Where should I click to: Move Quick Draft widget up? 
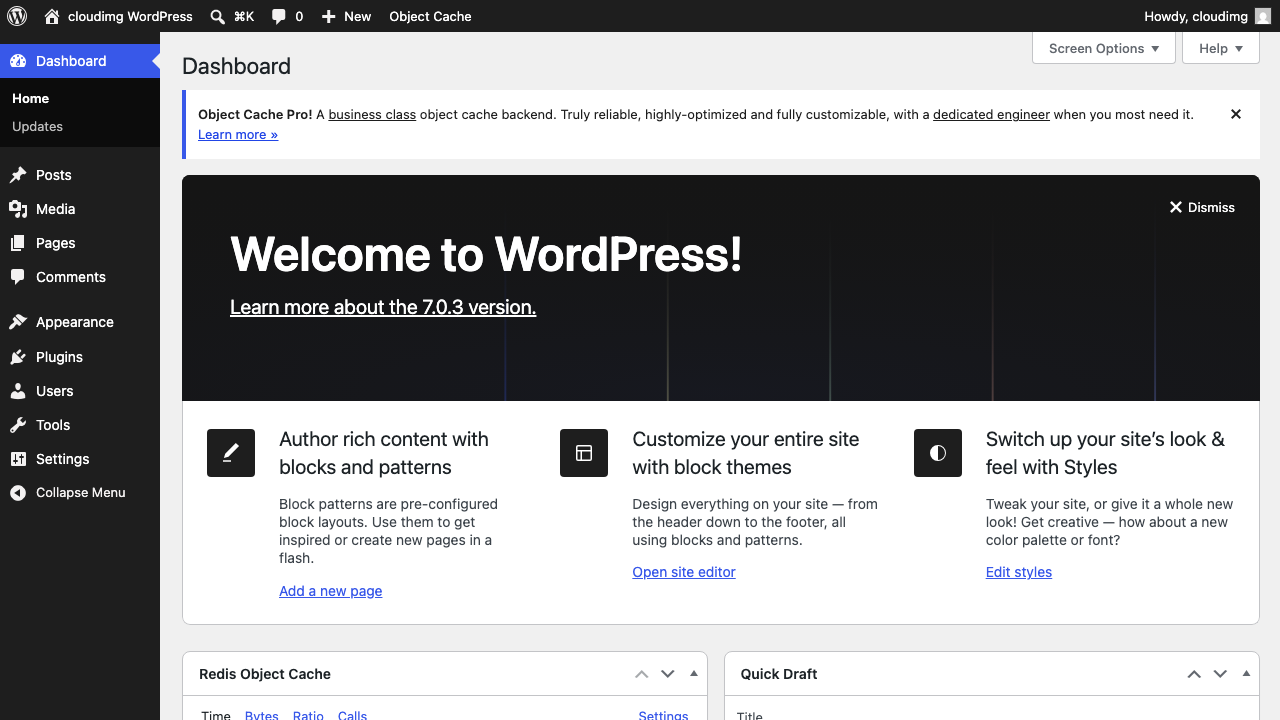coord(1194,674)
